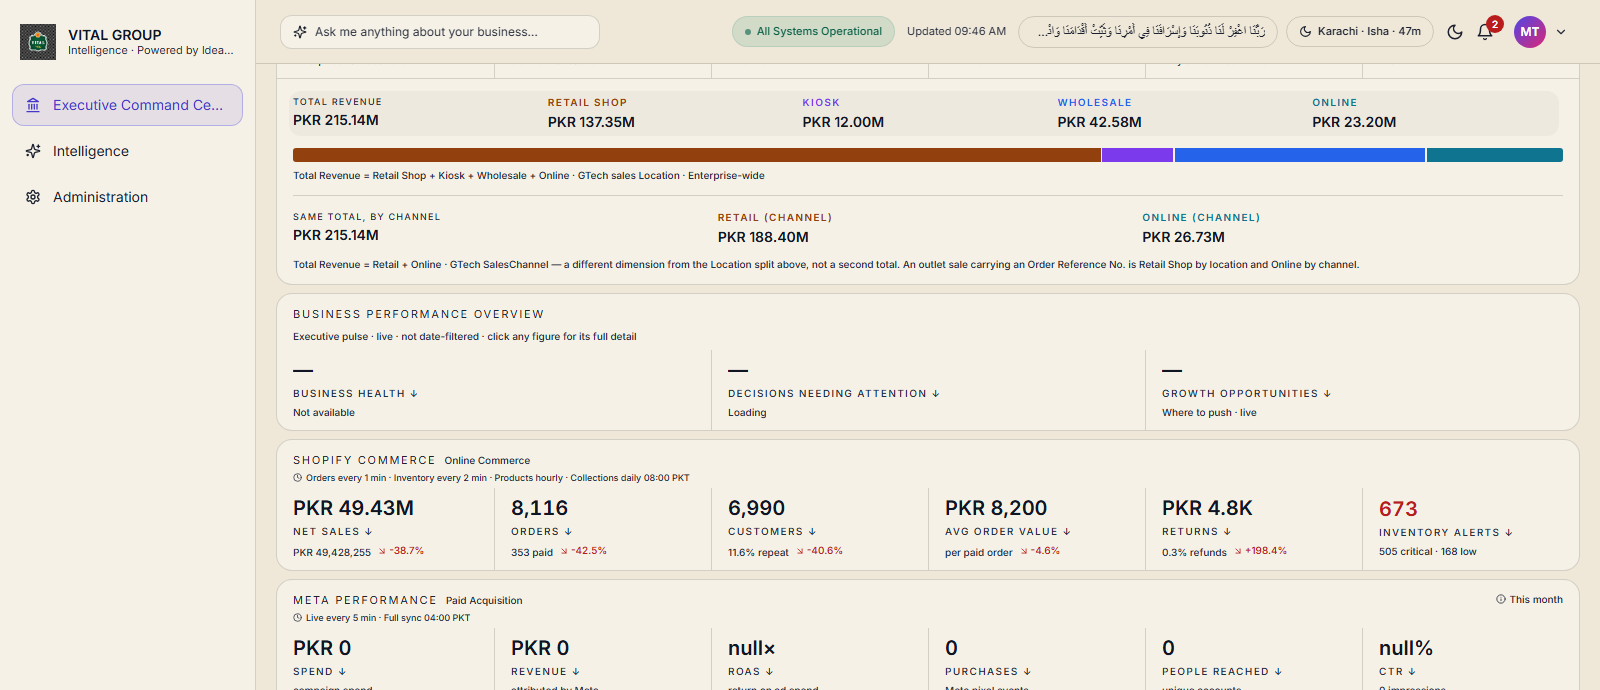Click the blue Wholesale revenue bar segment

pos(1300,155)
